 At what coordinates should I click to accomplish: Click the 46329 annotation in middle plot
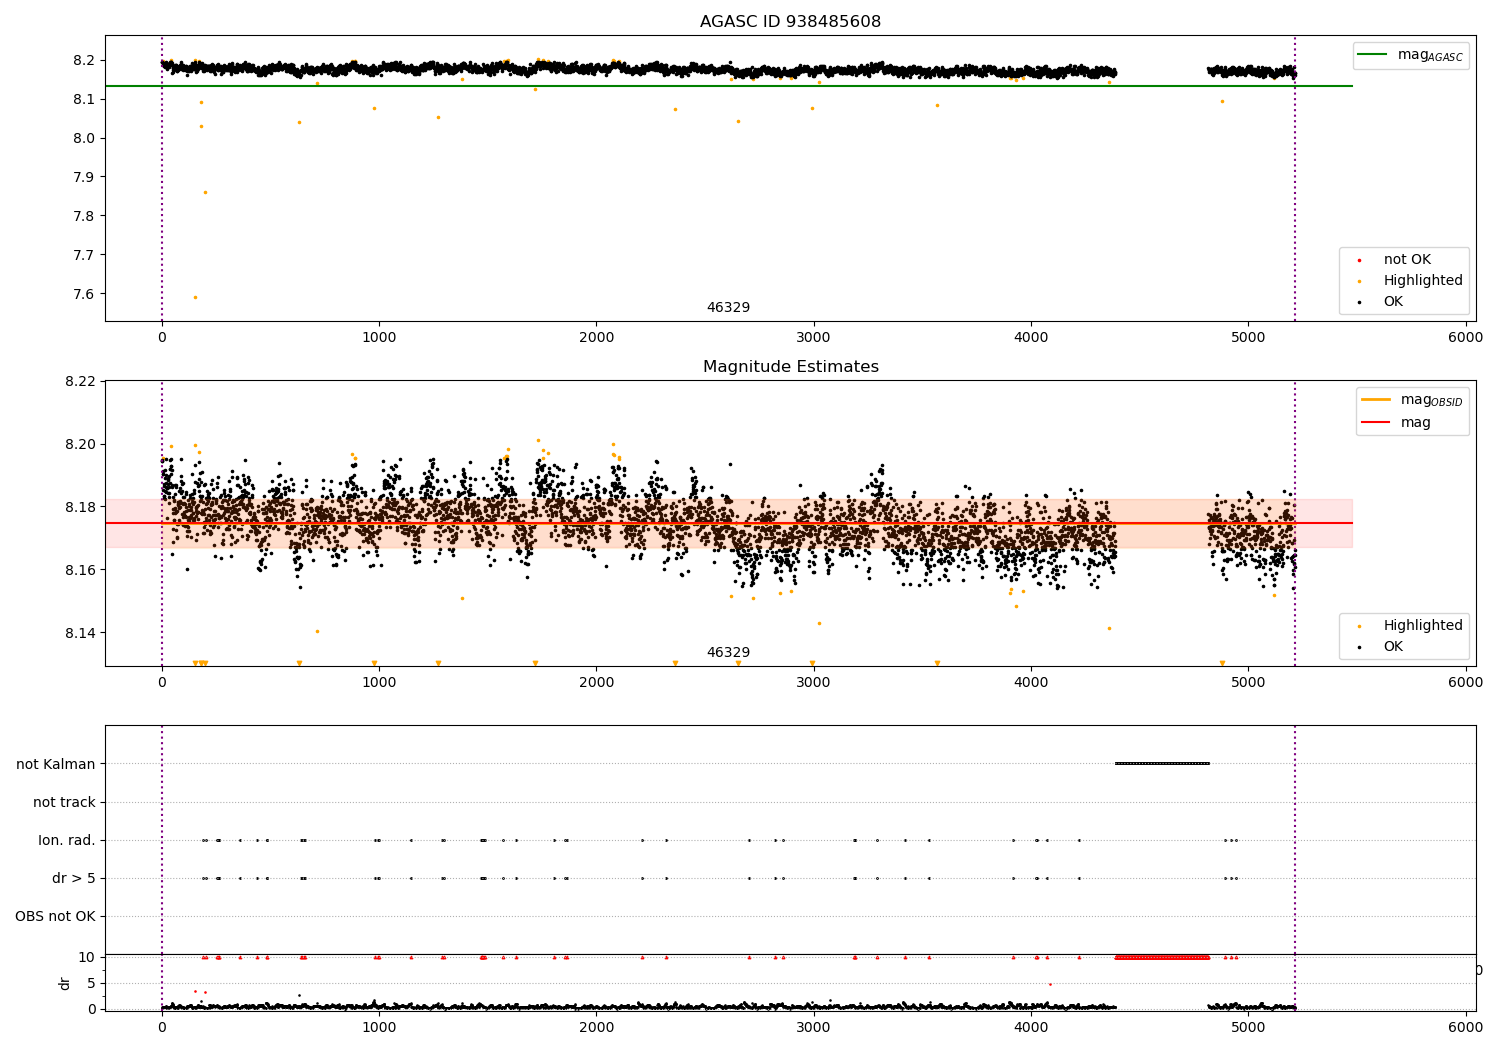tap(728, 653)
